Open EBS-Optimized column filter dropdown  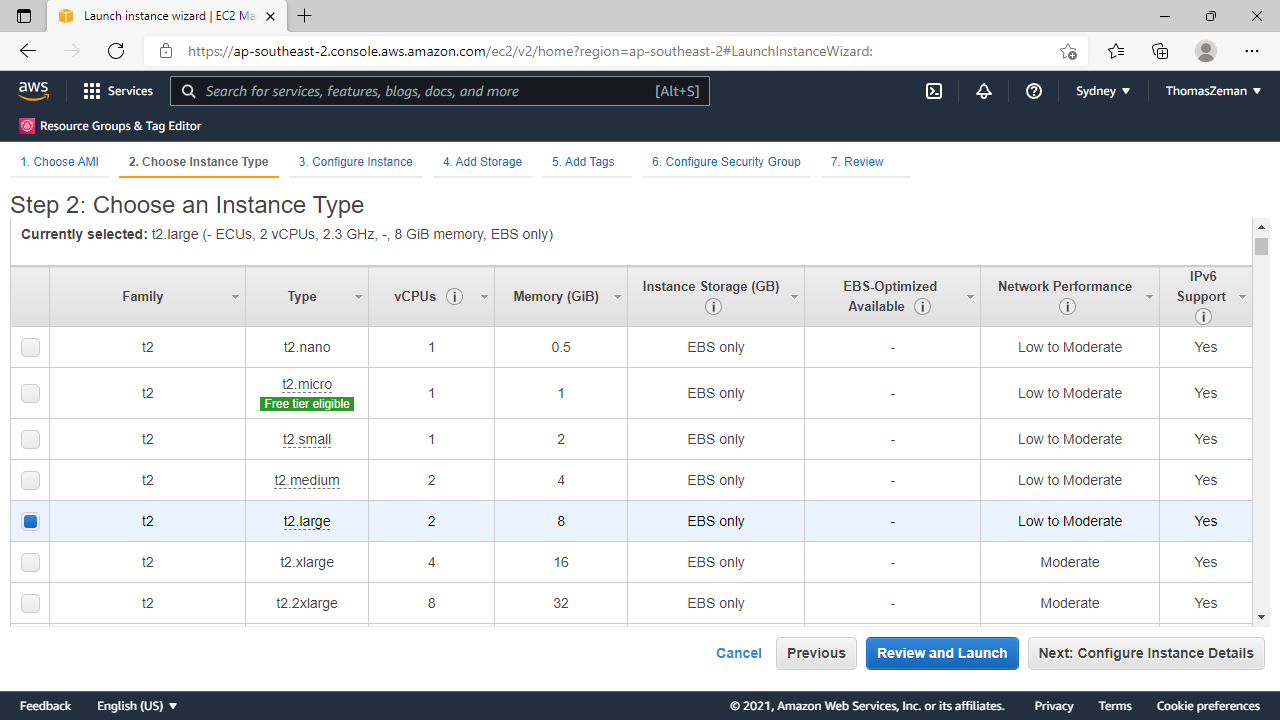pyautogui.click(x=970, y=297)
